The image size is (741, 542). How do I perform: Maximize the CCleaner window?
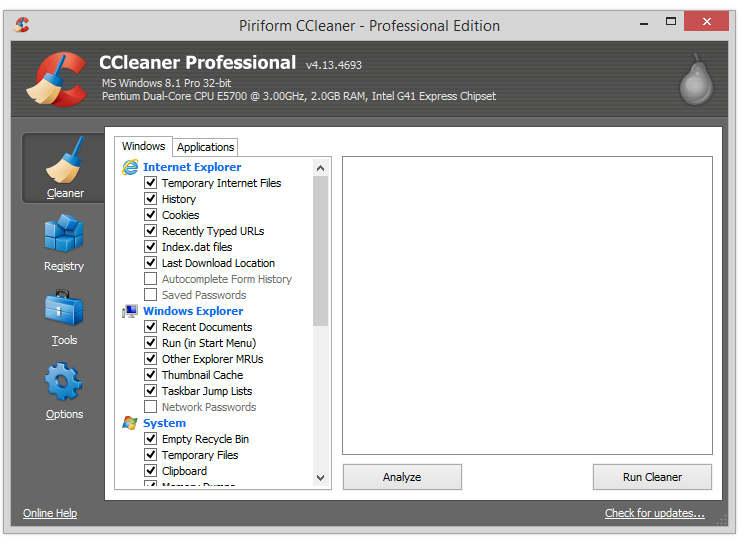pyautogui.click(x=671, y=22)
